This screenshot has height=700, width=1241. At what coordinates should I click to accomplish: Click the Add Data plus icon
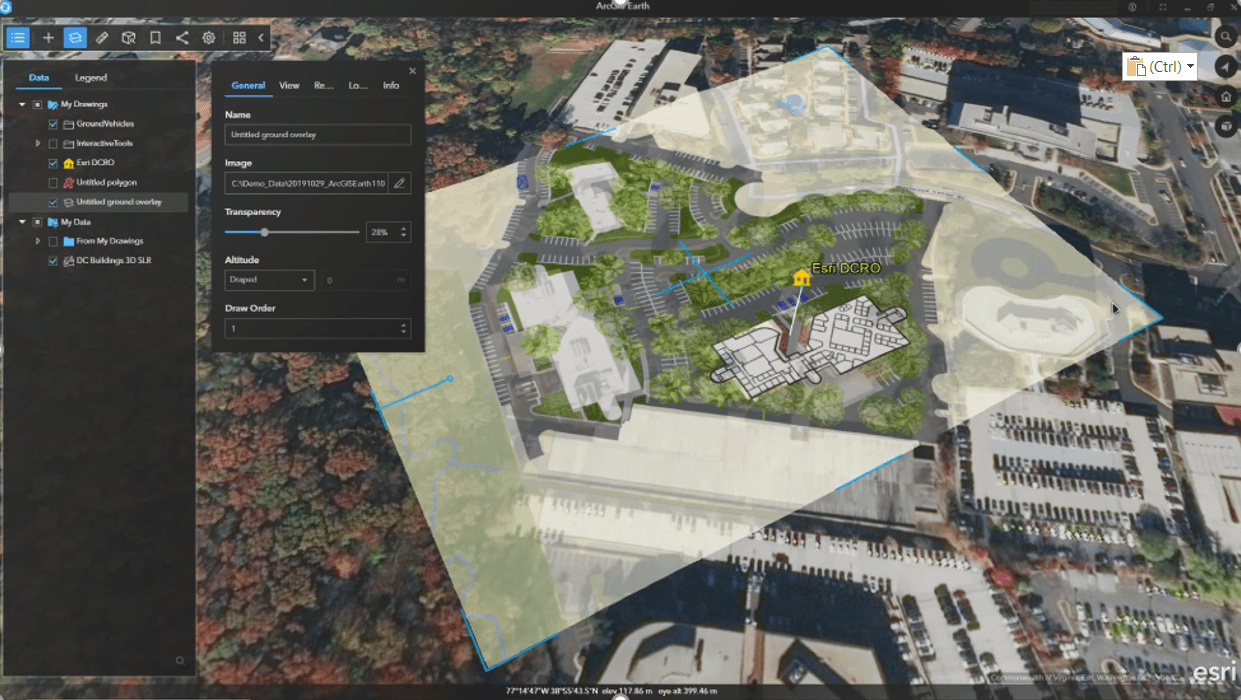pos(48,37)
